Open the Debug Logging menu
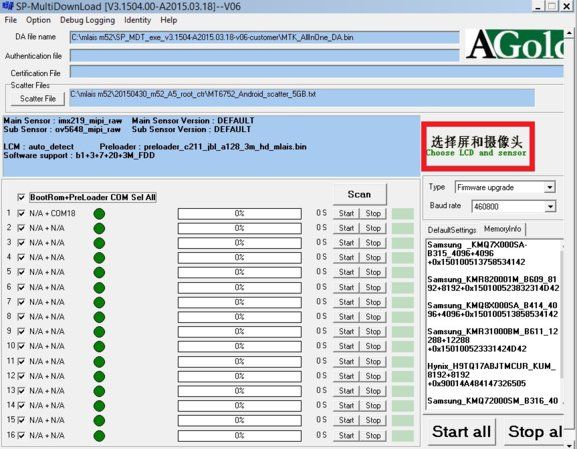This screenshot has width=577, height=449. pos(87,20)
